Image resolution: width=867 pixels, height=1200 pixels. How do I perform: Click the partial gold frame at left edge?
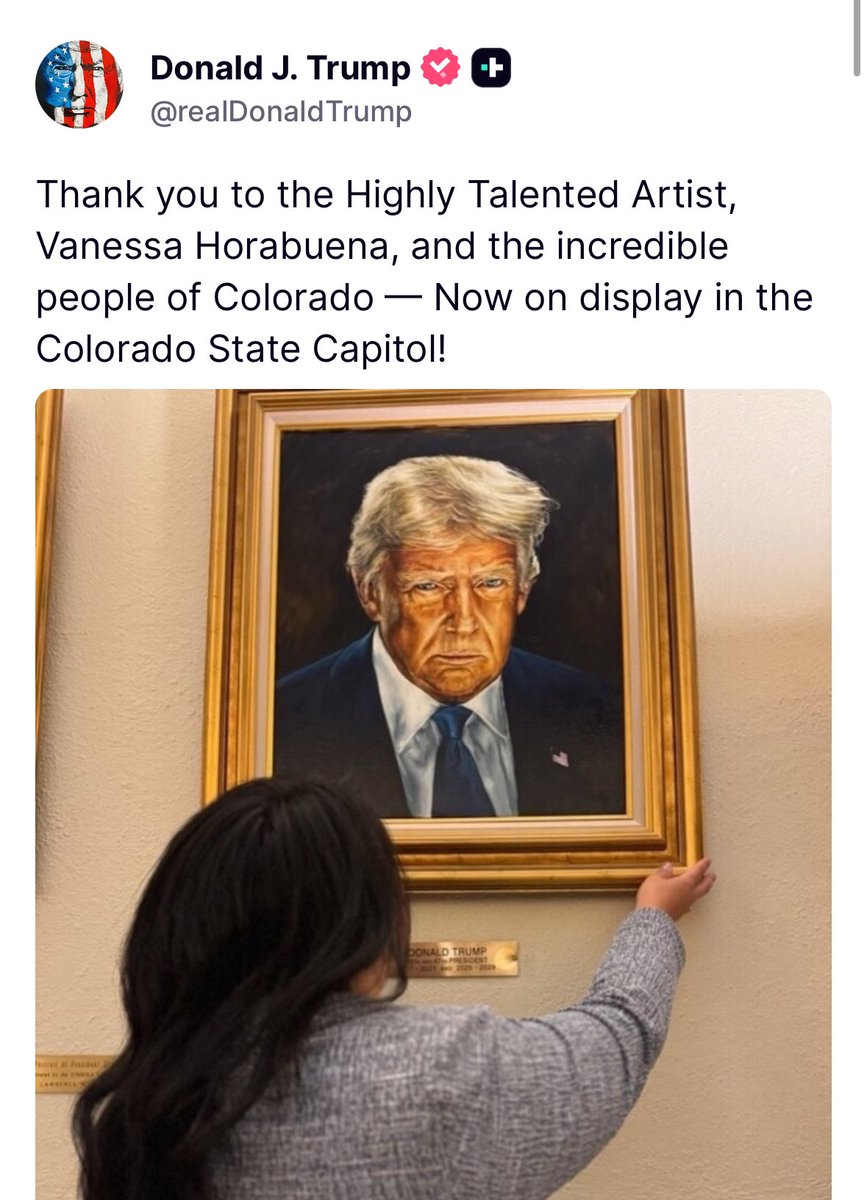tap(46, 560)
